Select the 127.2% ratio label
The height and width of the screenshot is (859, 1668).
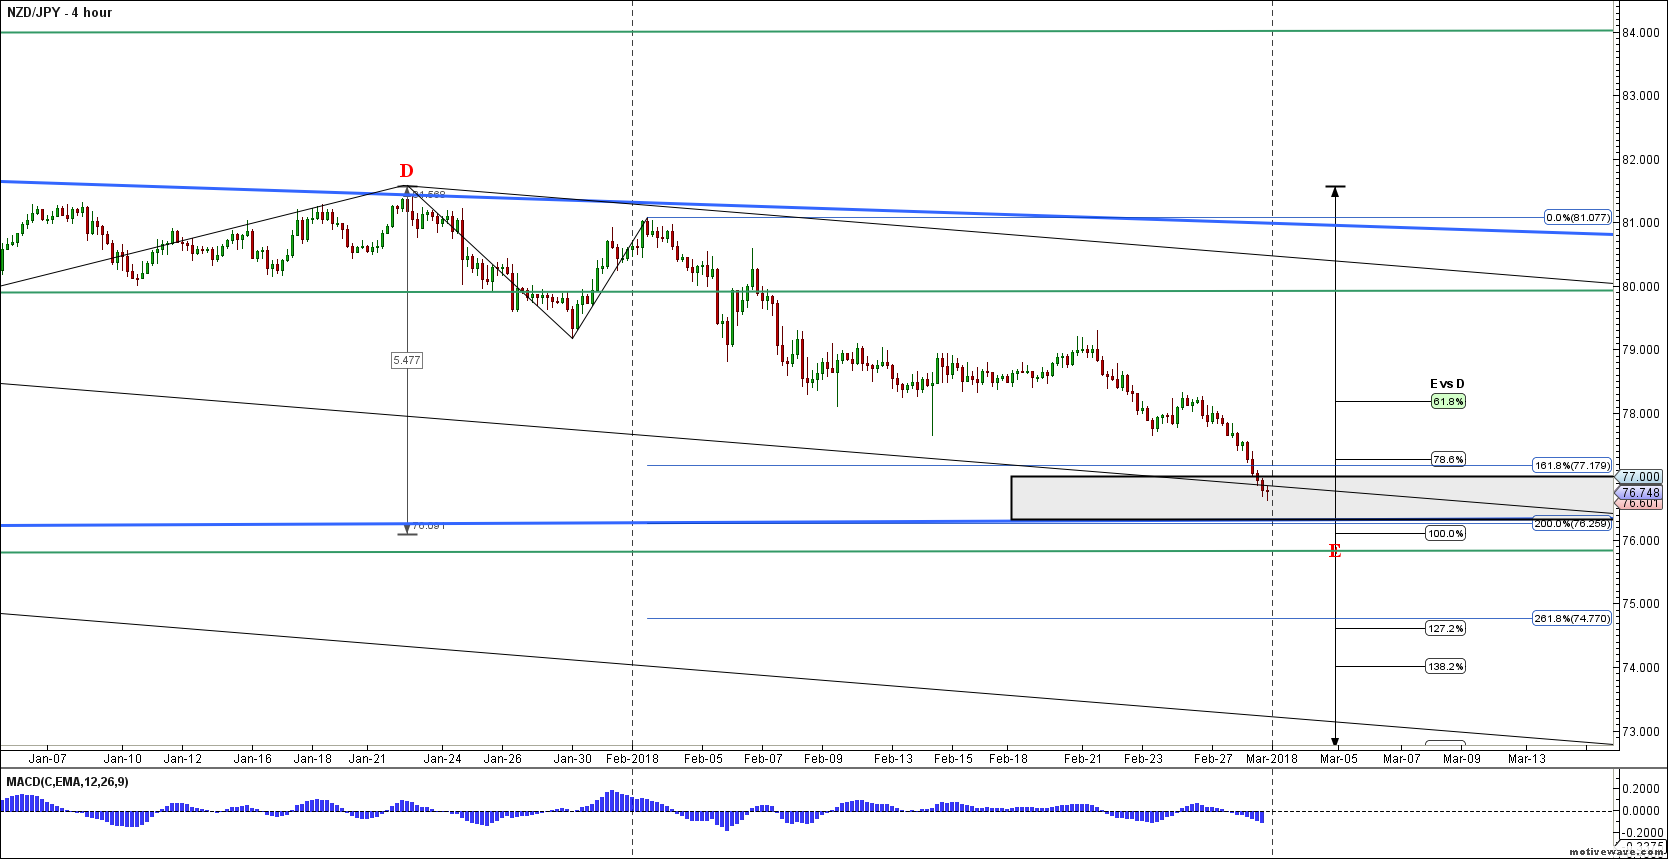click(x=1445, y=629)
